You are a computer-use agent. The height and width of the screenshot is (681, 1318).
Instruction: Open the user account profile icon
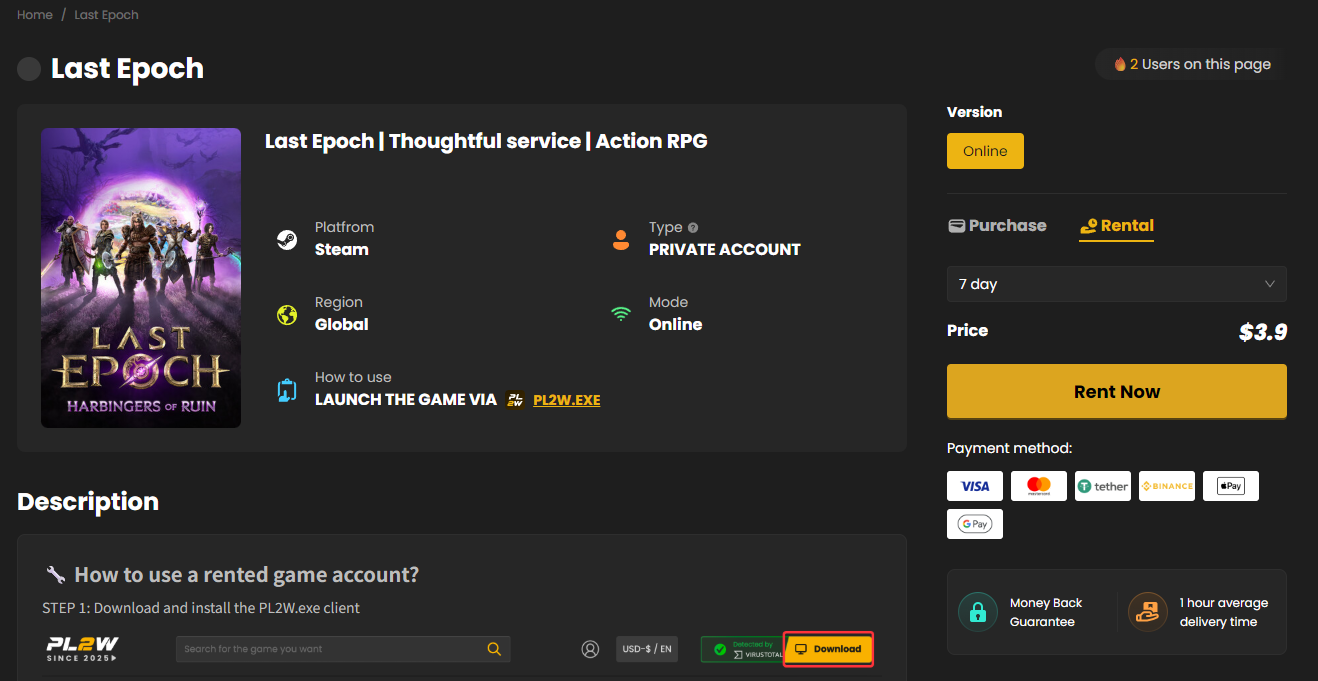click(x=590, y=649)
